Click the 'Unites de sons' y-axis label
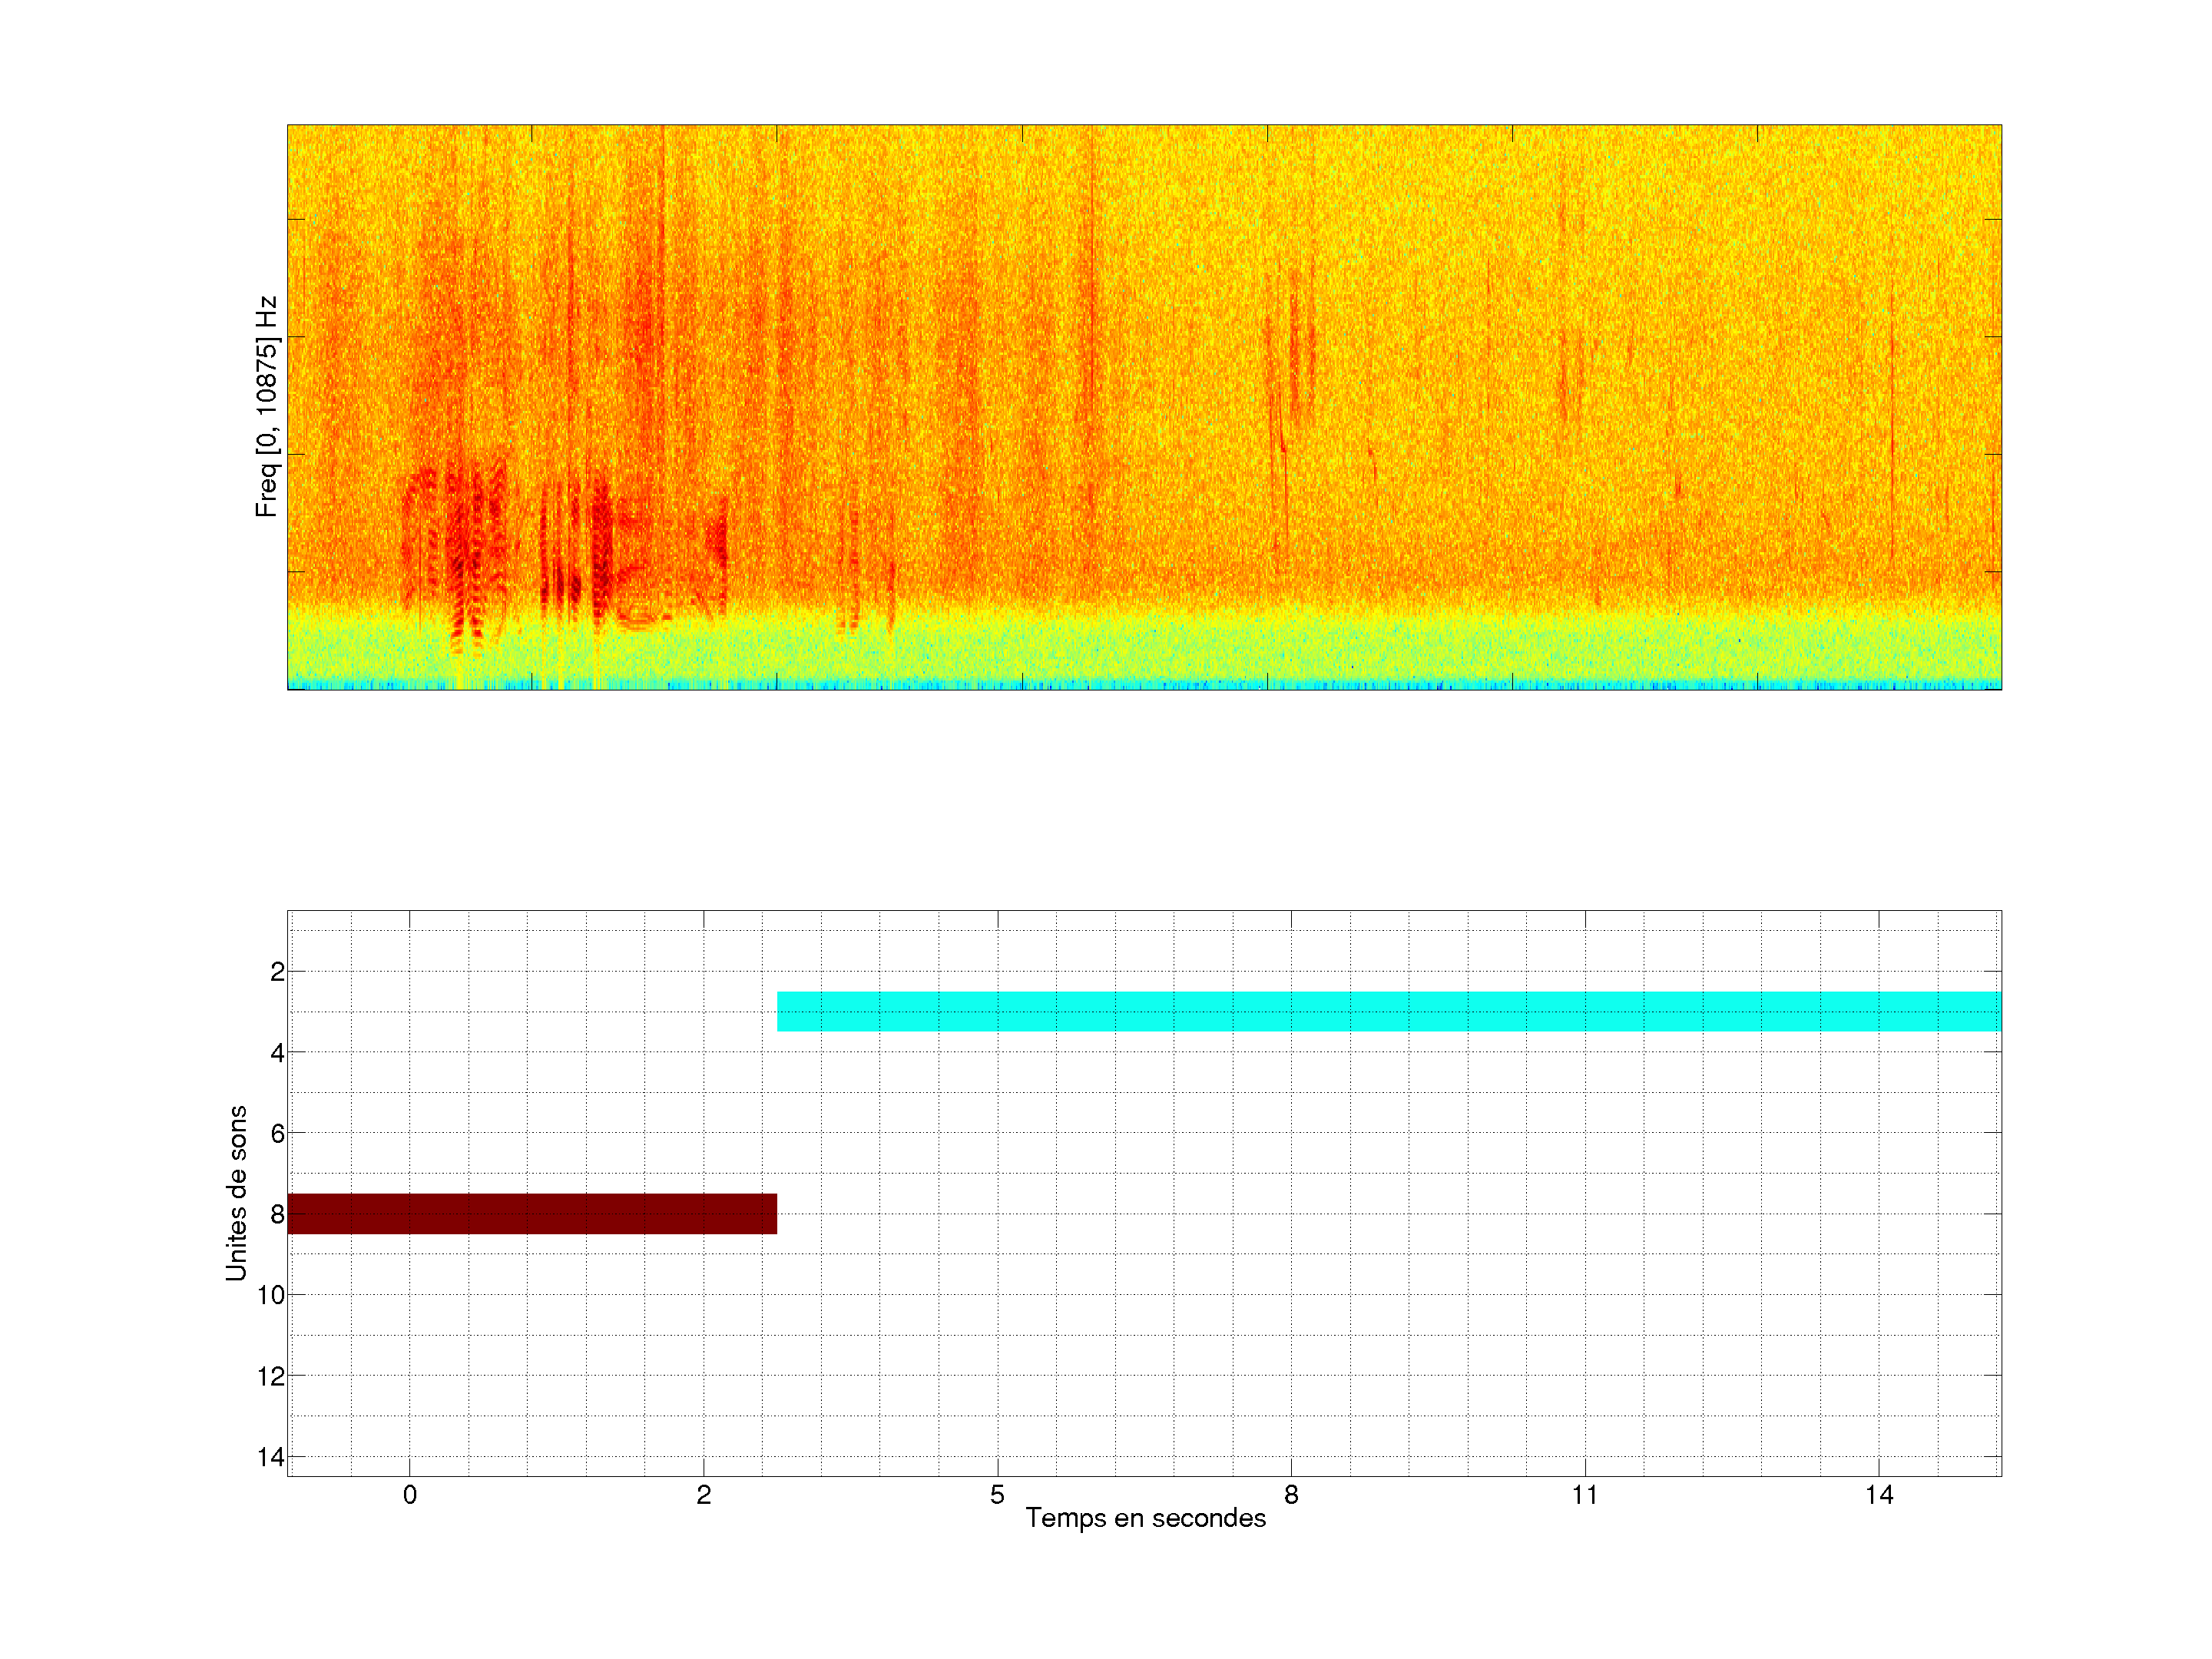This screenshot has width=2212, height=1659. (x=236, y=1193)
